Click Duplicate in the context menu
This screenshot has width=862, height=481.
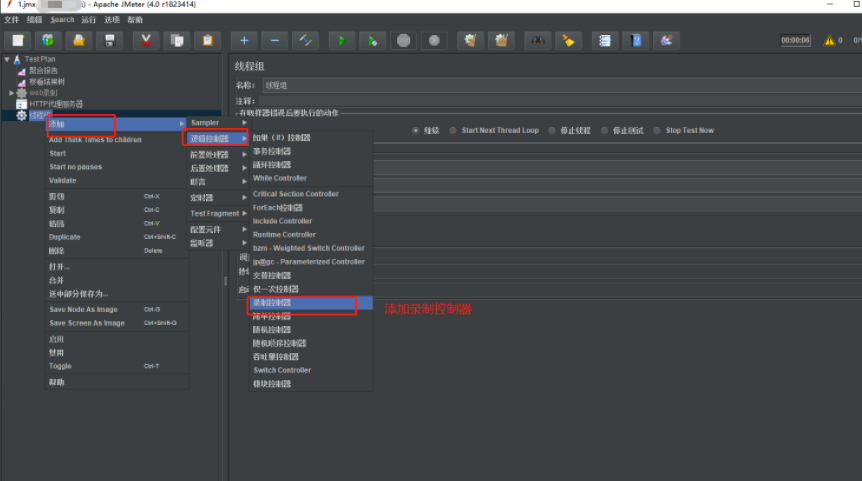pyautogui.click(x=116, y=237)
